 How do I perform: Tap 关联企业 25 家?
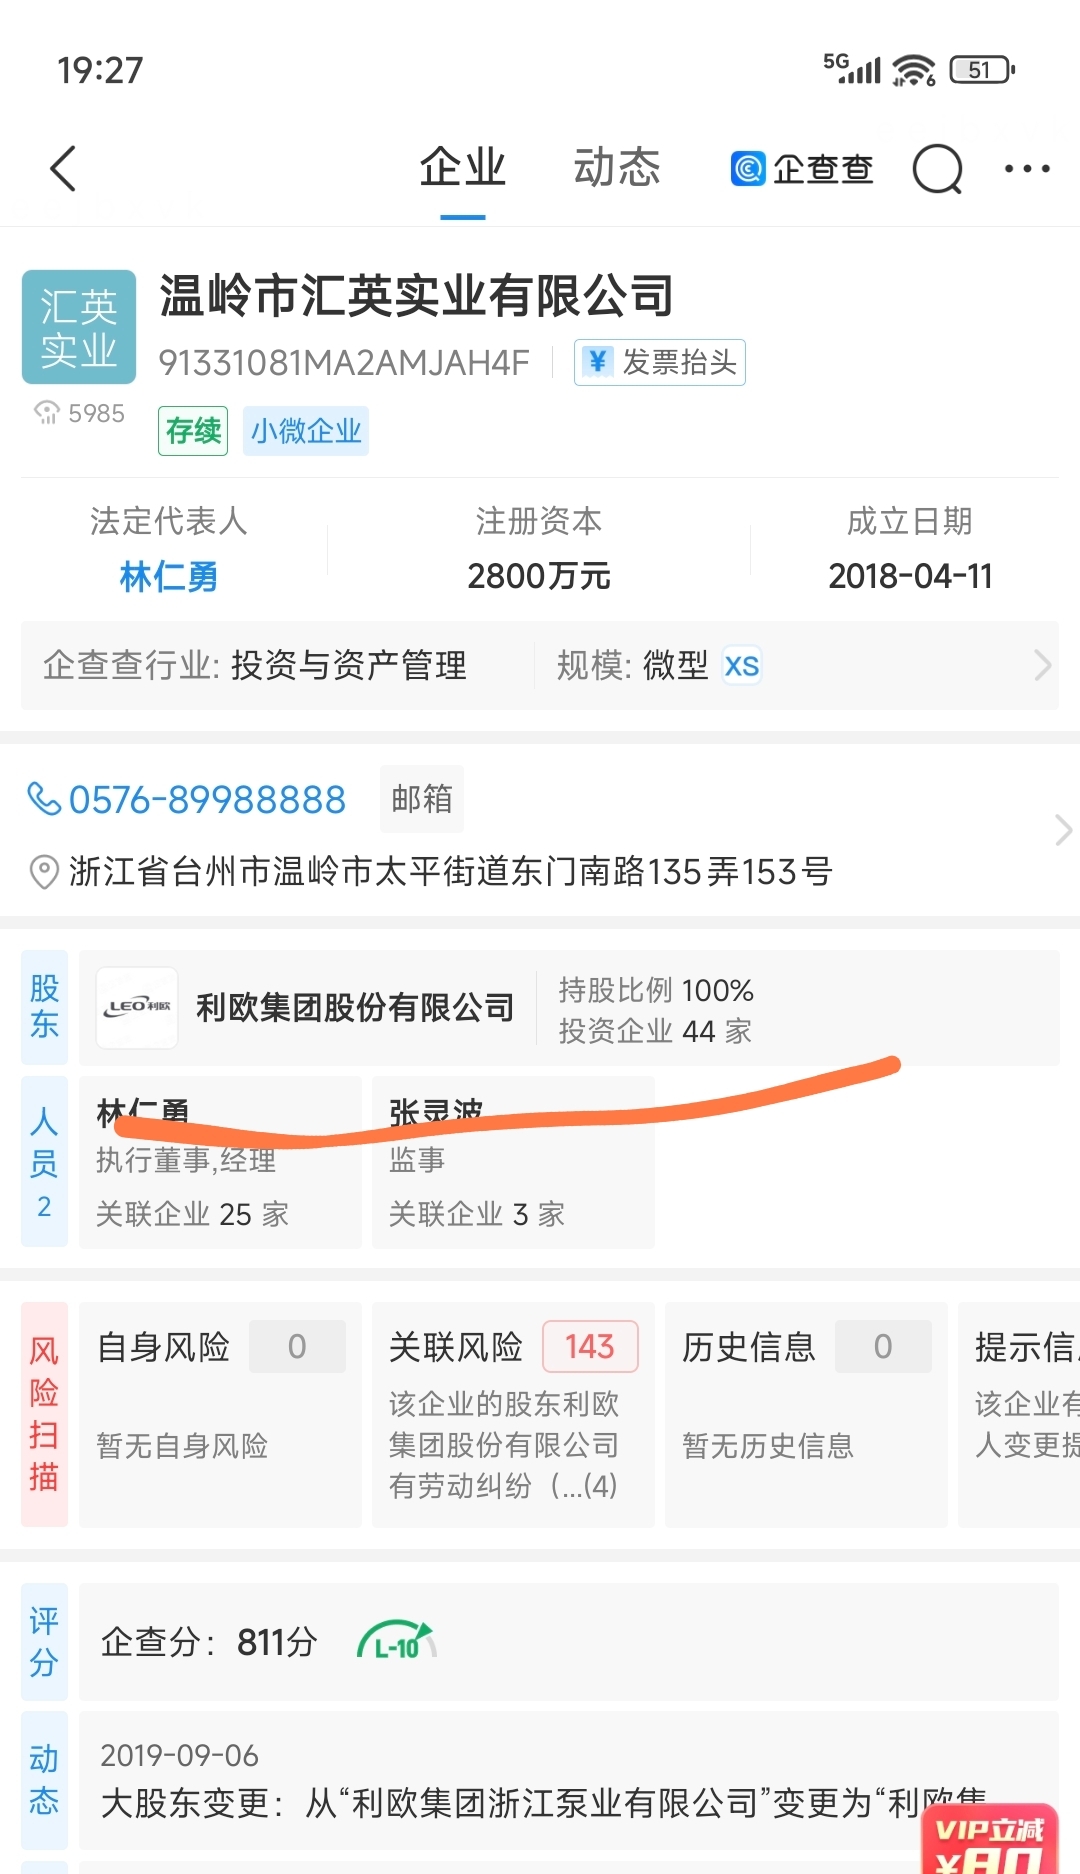point(192,1214)
